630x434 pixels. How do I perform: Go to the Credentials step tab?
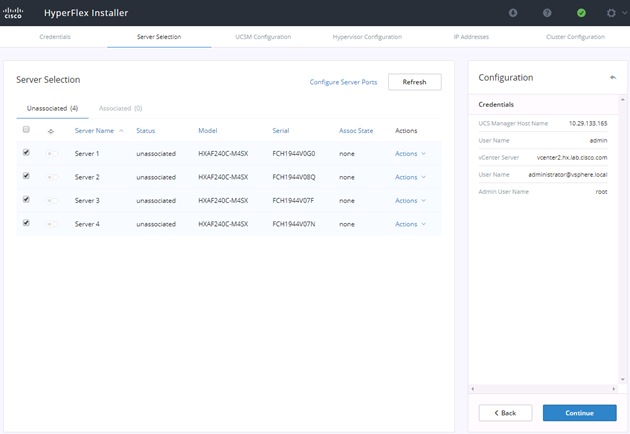55,37
